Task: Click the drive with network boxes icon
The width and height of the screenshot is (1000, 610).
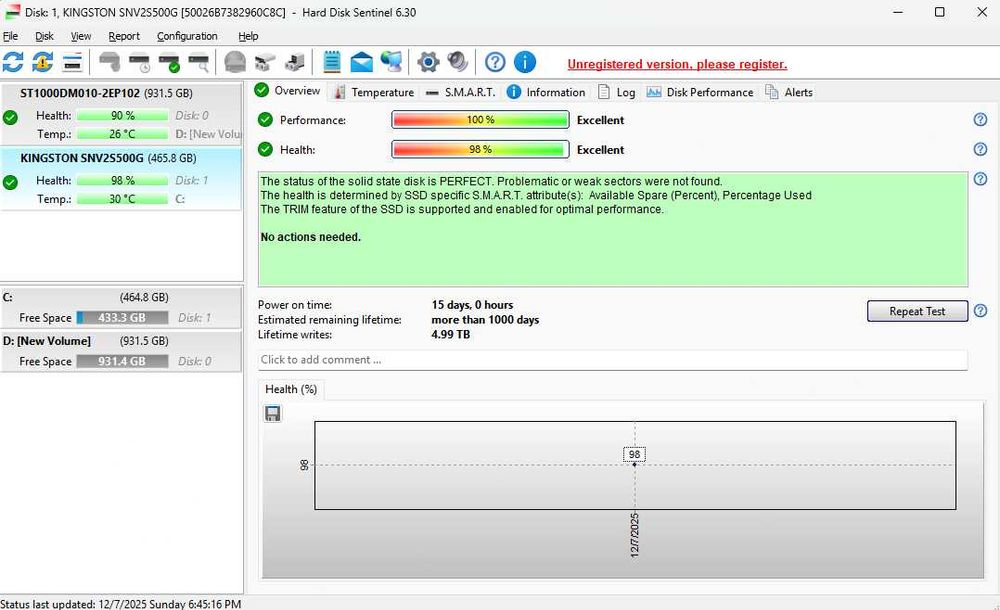Action: point(265,62)
